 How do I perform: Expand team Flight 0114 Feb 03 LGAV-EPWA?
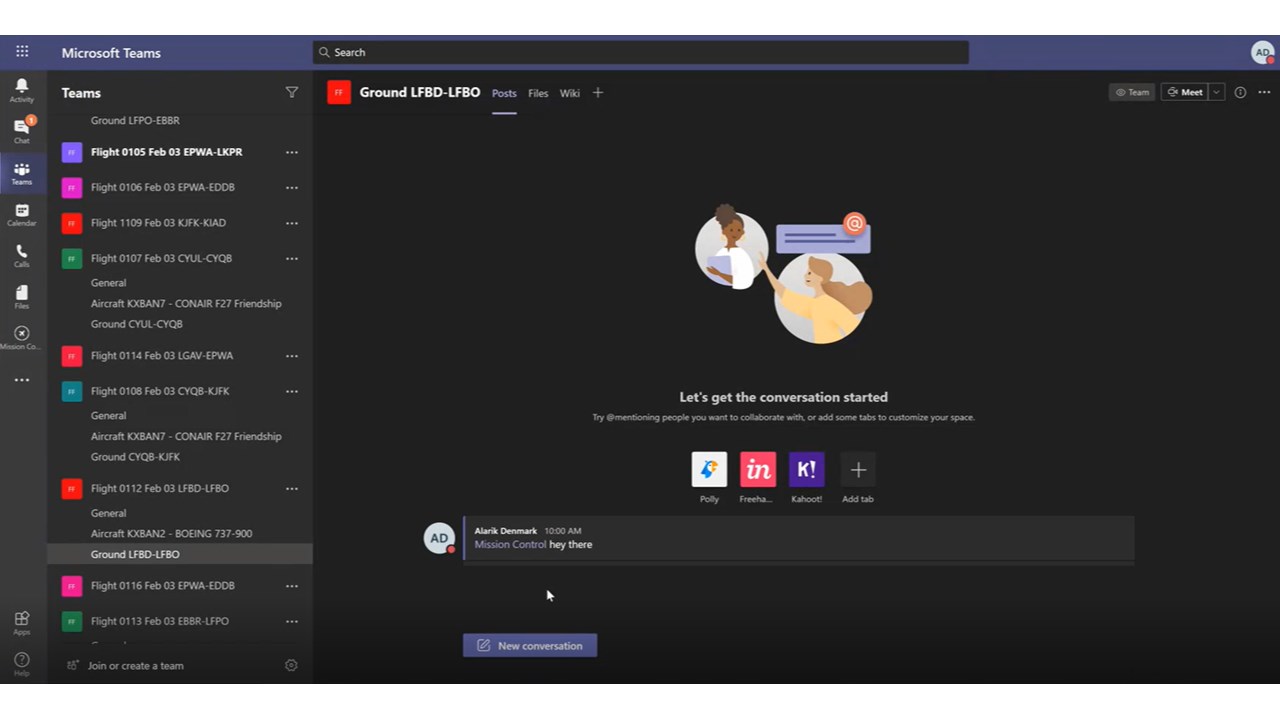(162, 355)
